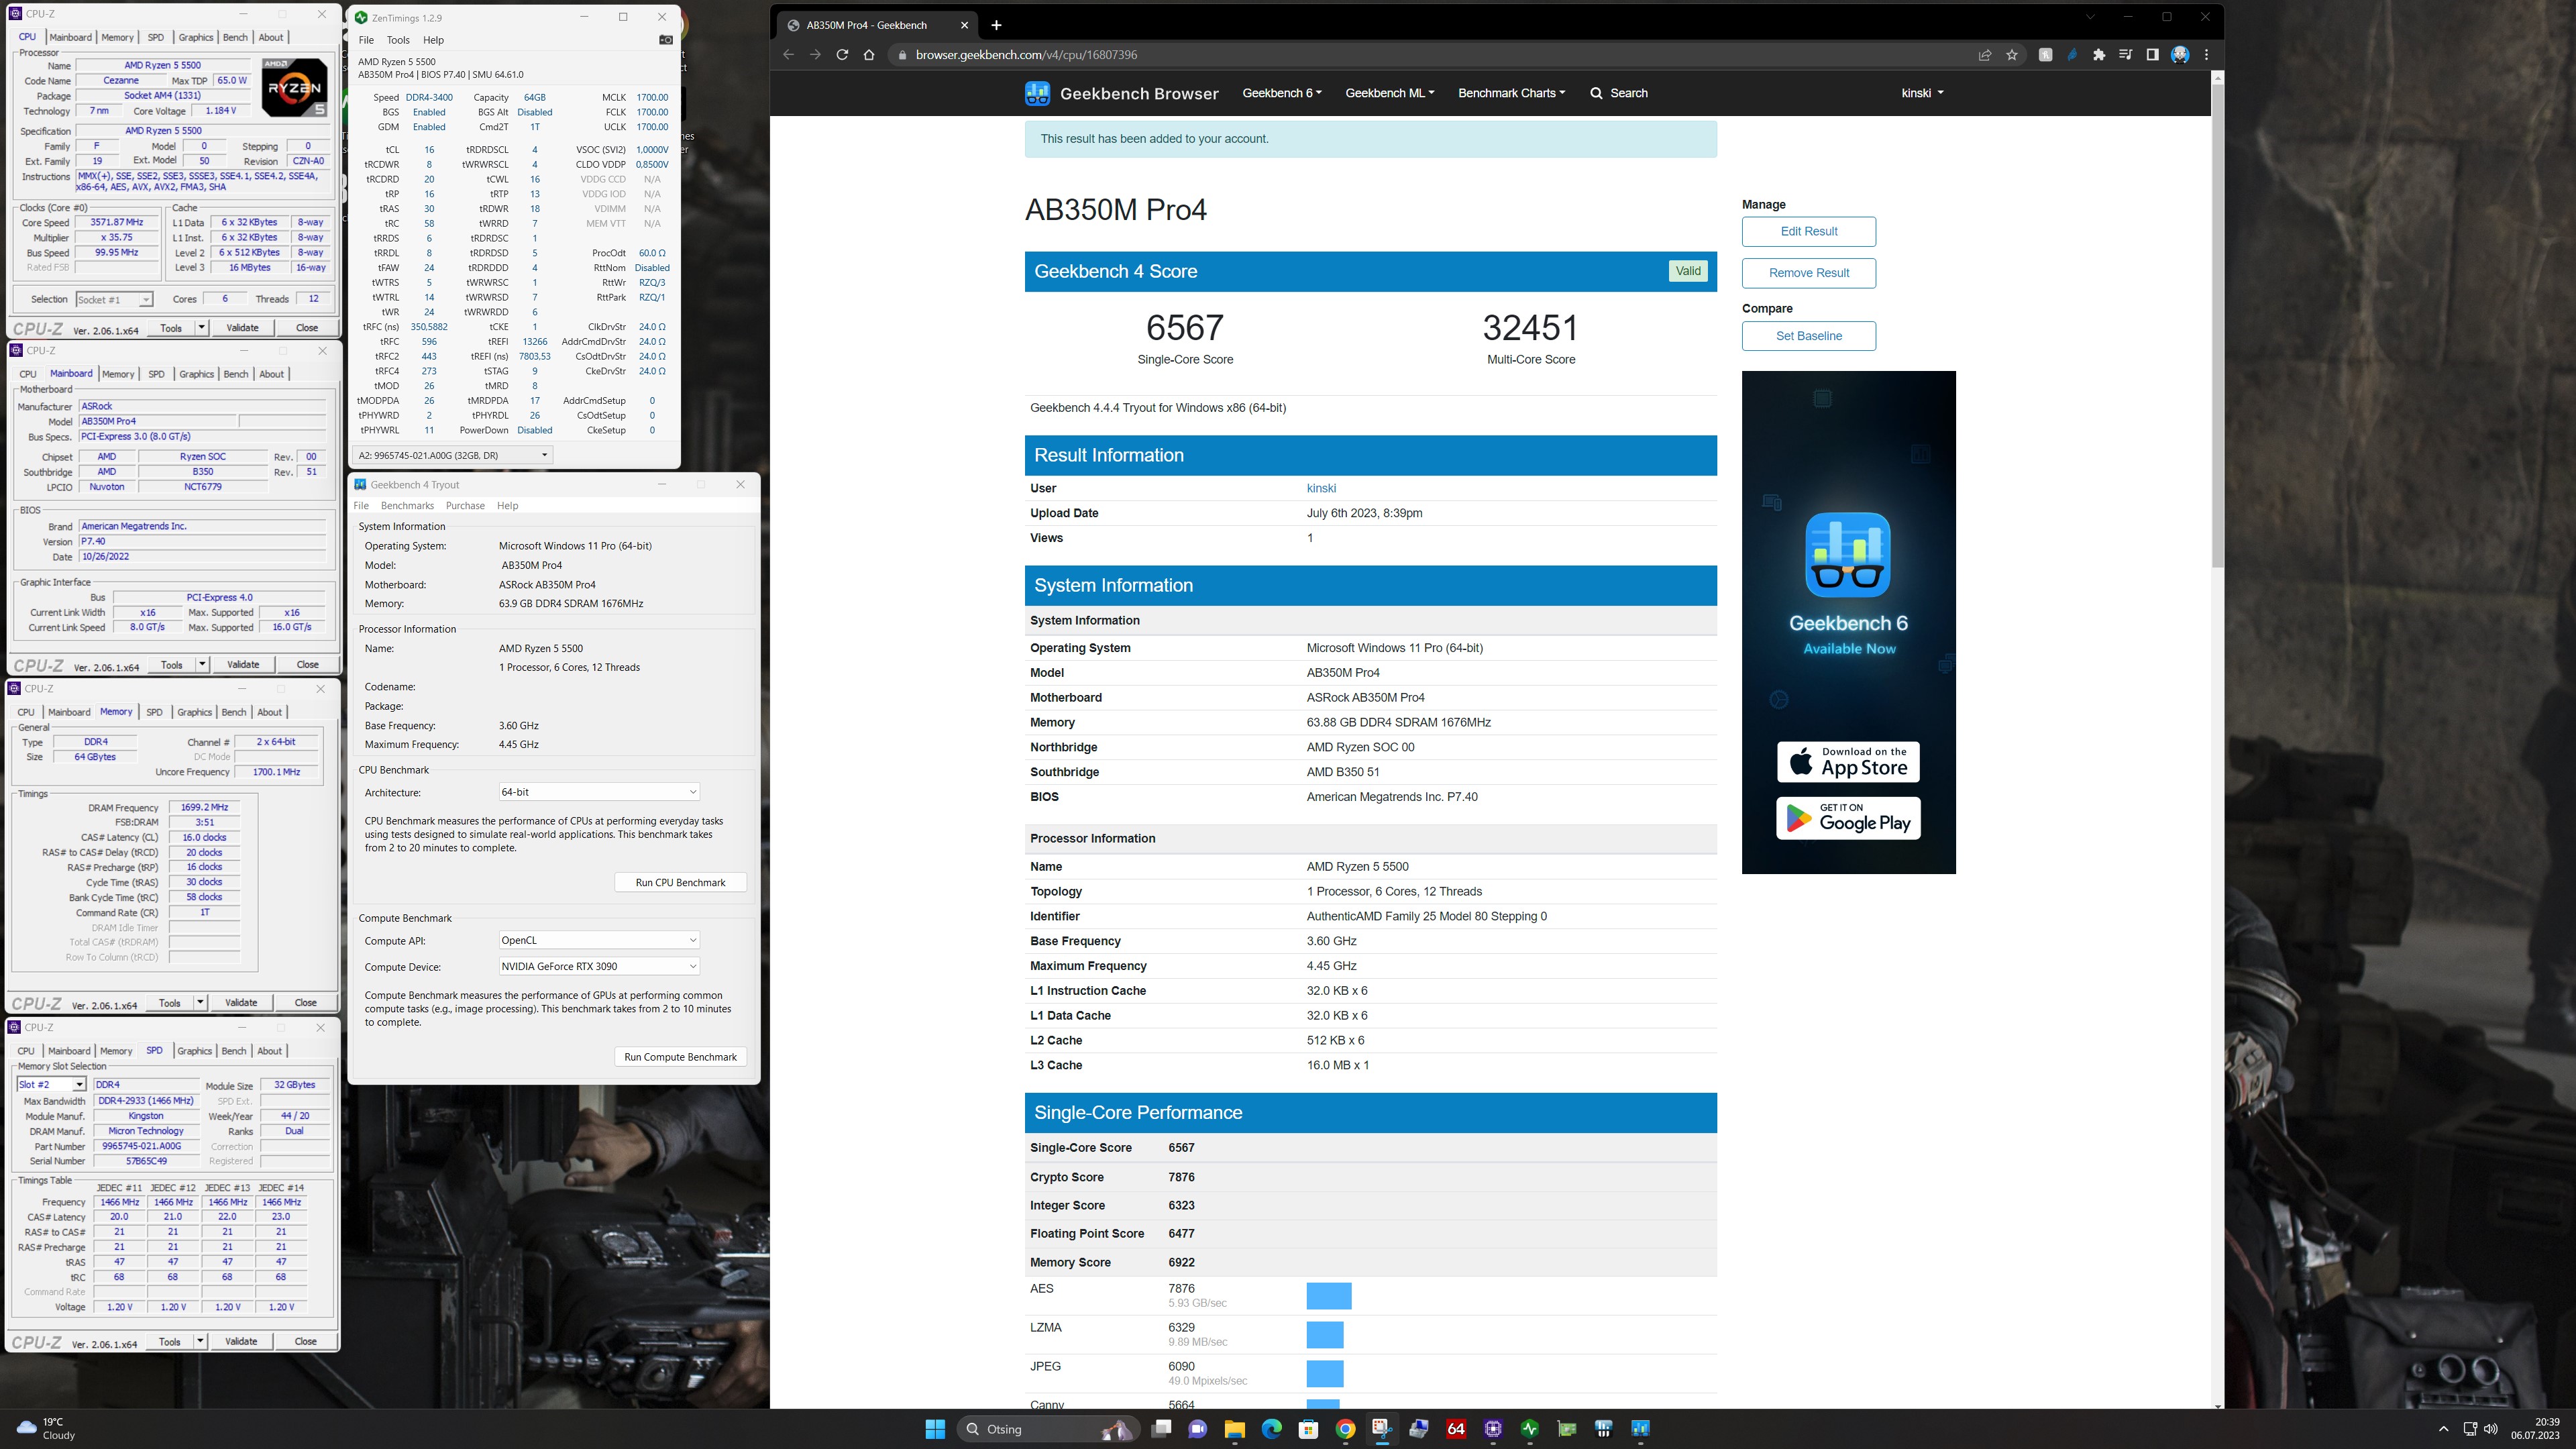Screen dimensions: 2576x1449
Task: Open kinski account dropdown
Action: coord(1922,93)
